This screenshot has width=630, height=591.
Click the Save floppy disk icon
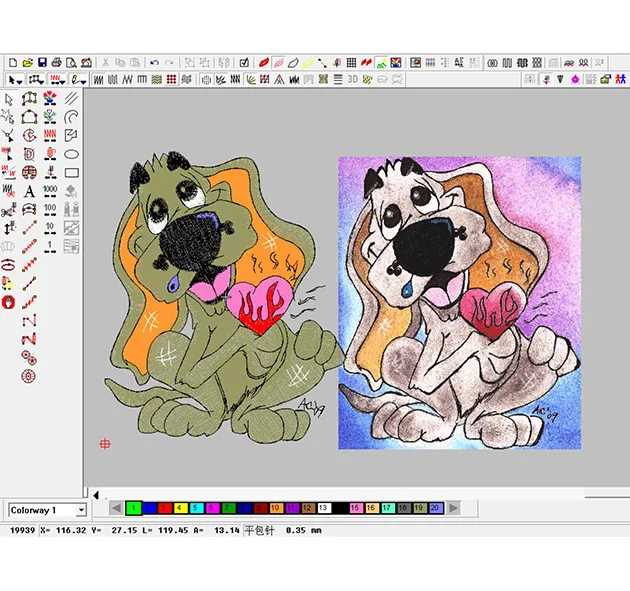41,62
